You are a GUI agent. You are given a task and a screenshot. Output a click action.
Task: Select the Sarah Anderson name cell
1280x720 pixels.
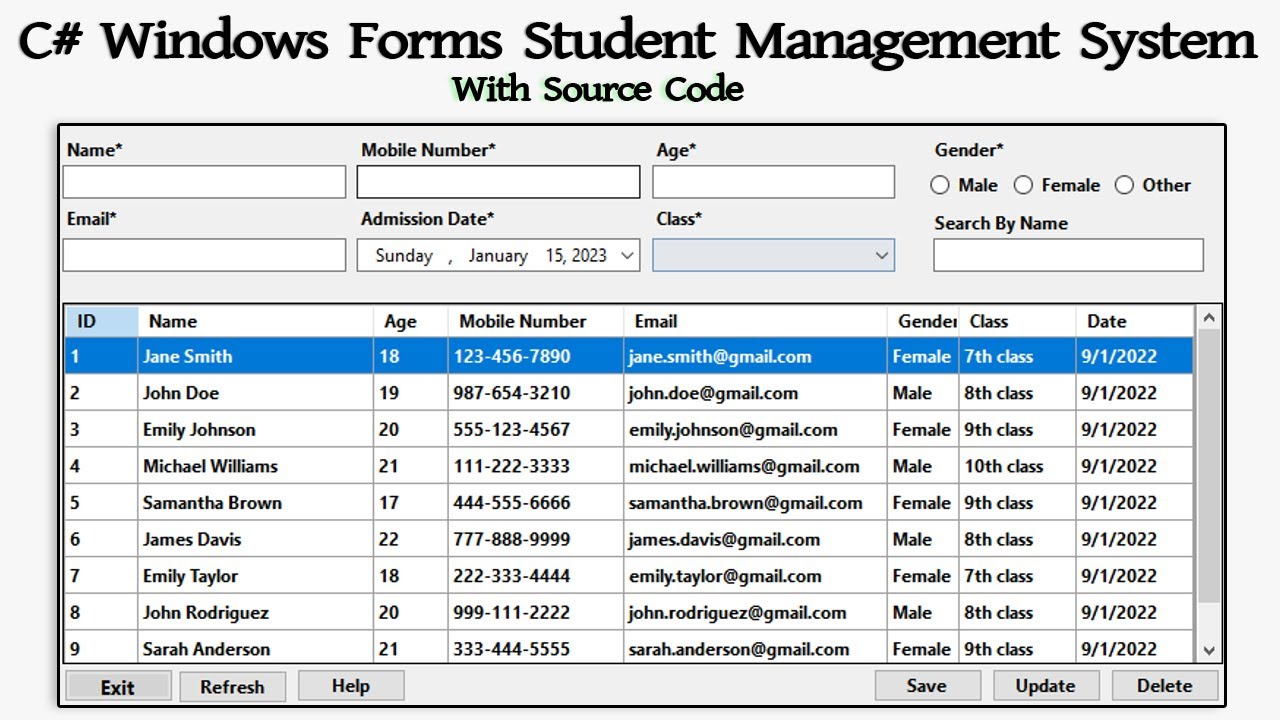point(256,648)
